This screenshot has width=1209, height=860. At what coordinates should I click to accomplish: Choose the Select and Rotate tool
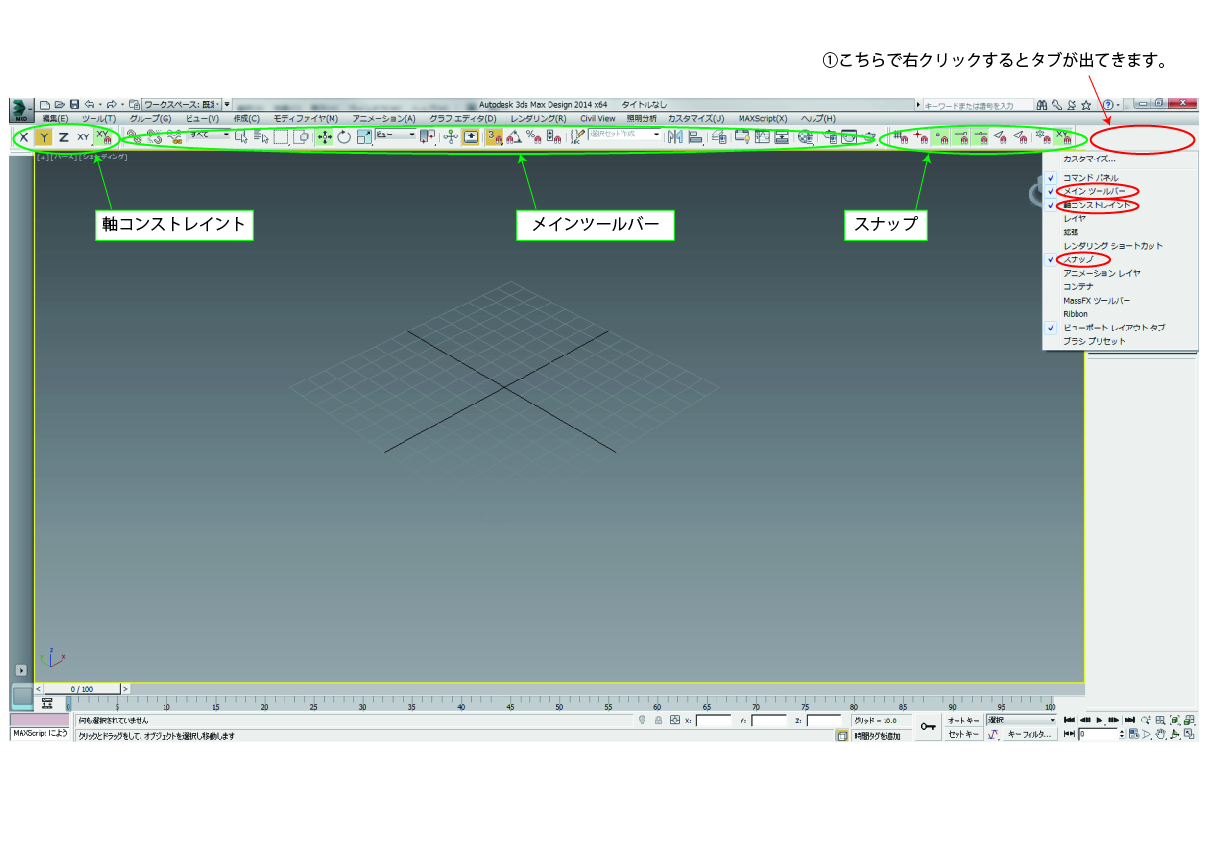tap(344, 137)
